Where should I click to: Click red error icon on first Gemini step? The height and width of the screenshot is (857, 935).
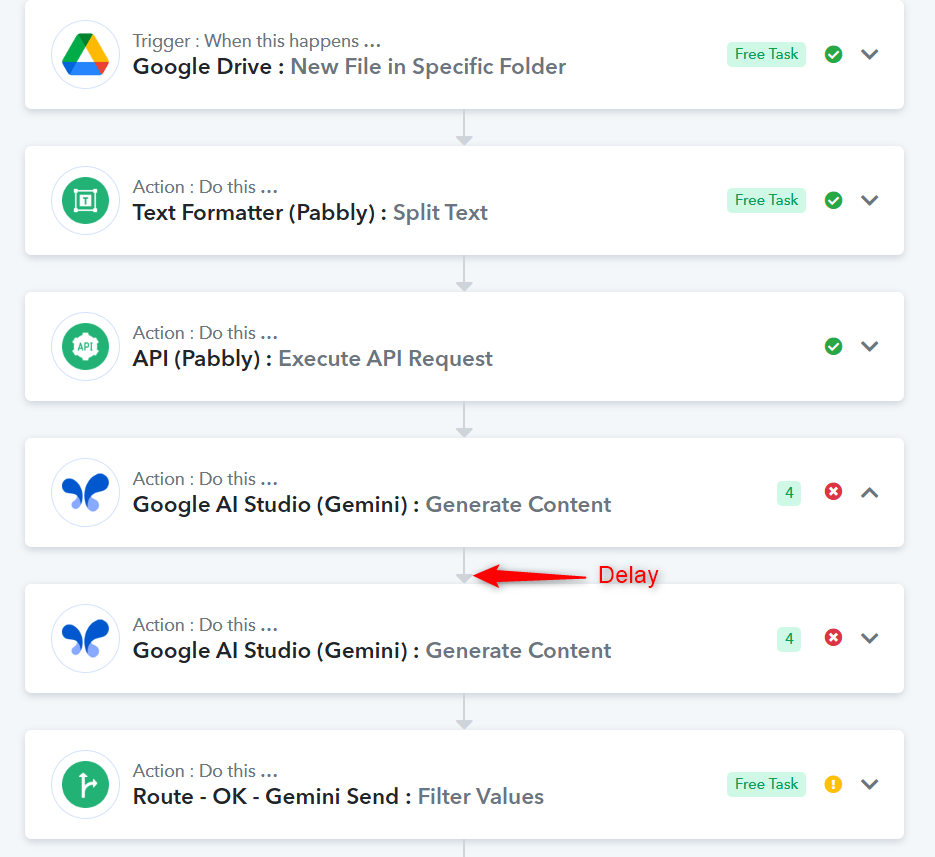pyautogui.click(x=833, y=491)
